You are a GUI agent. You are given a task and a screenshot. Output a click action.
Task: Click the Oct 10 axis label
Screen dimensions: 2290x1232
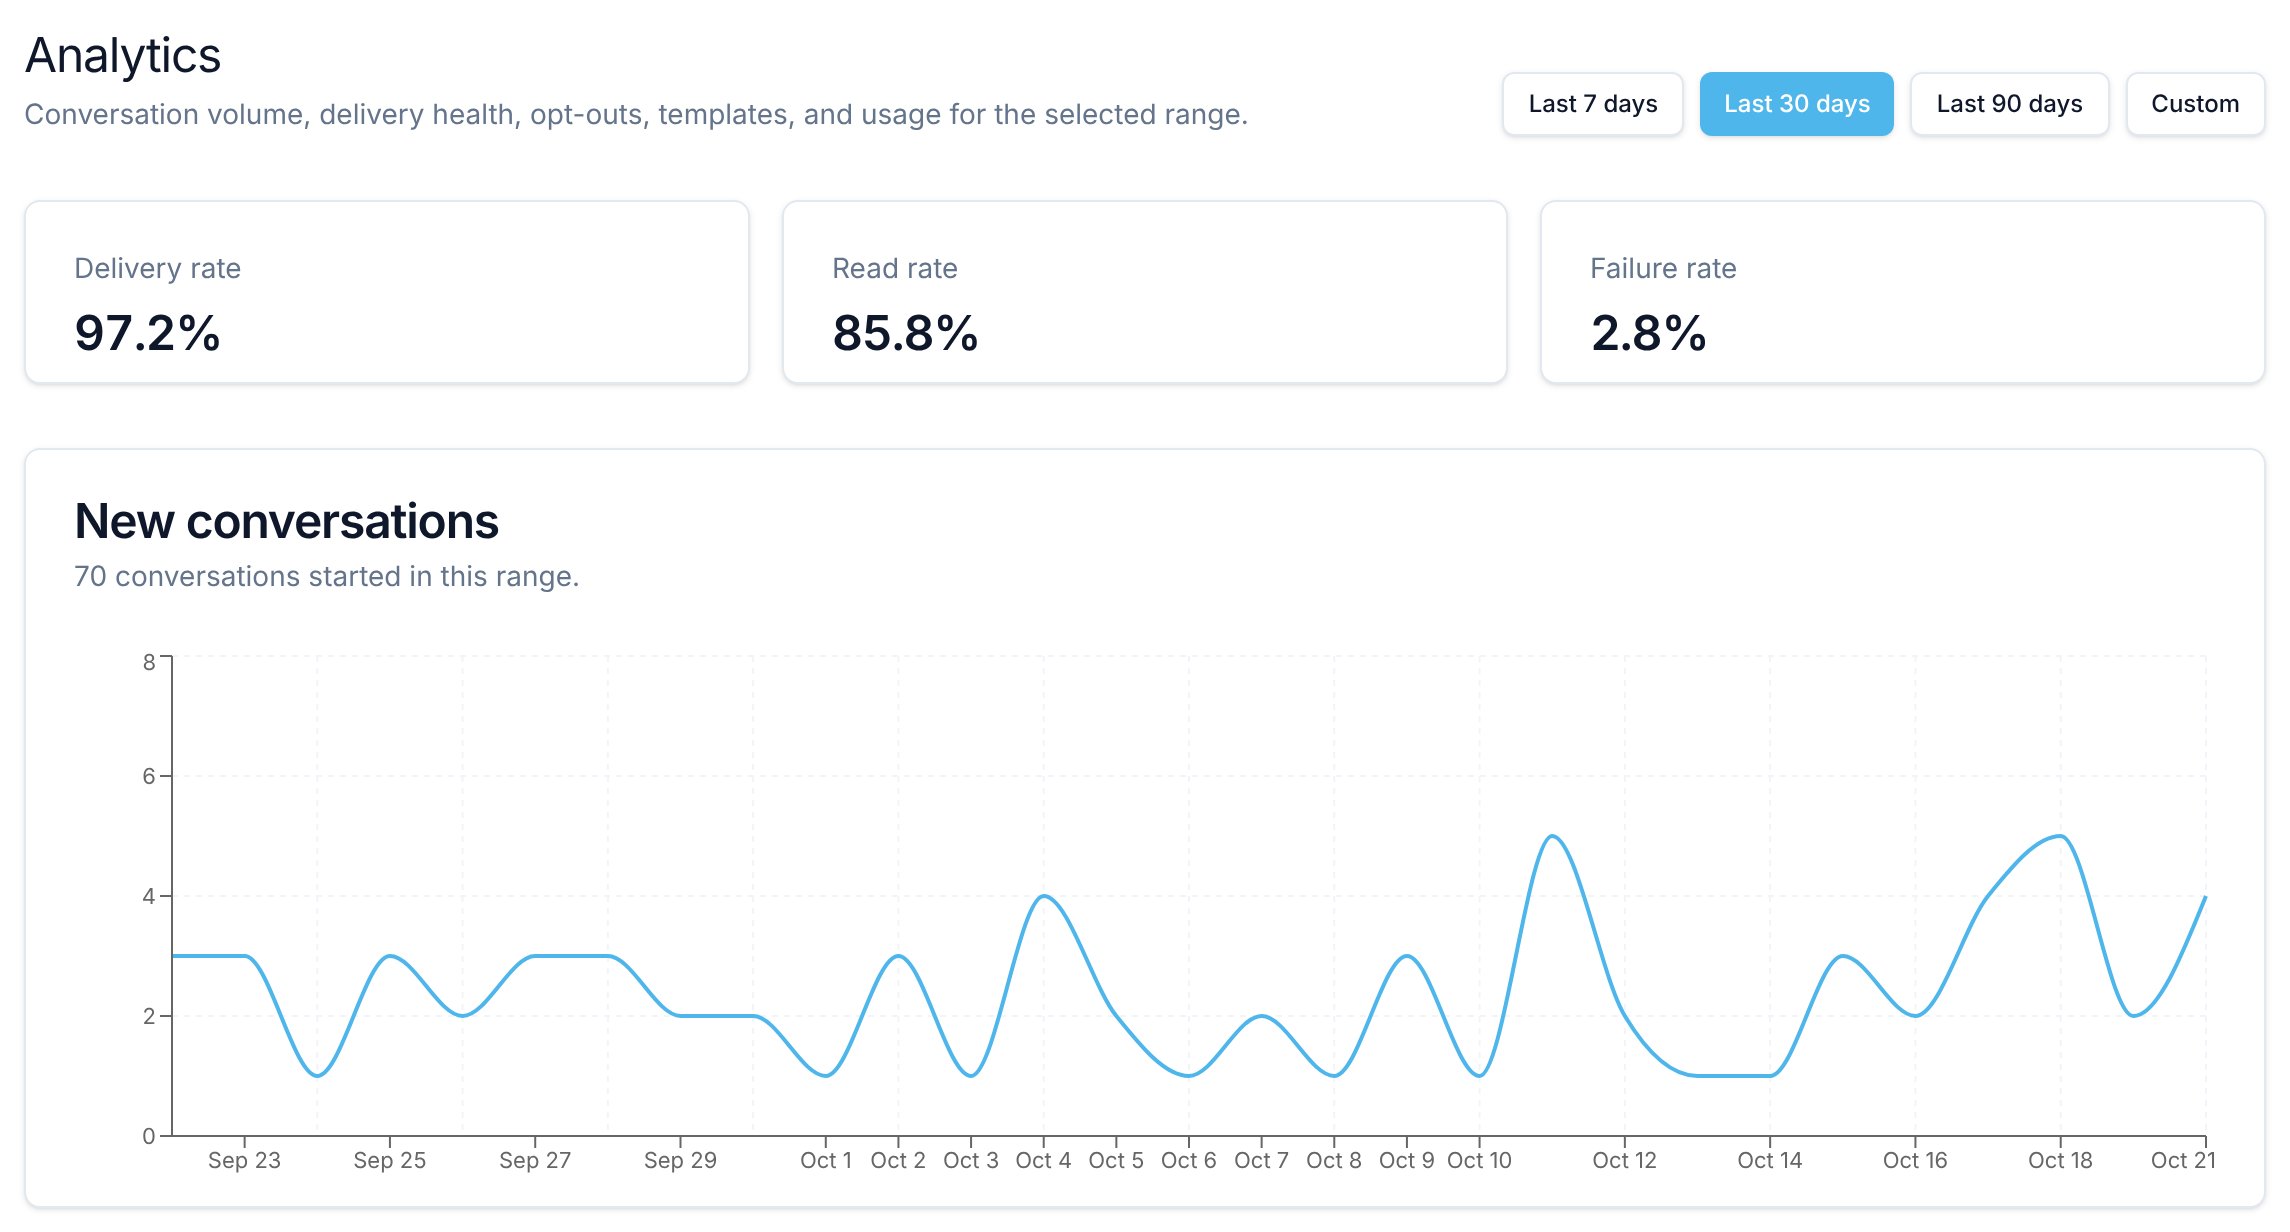point(1479,1160)
